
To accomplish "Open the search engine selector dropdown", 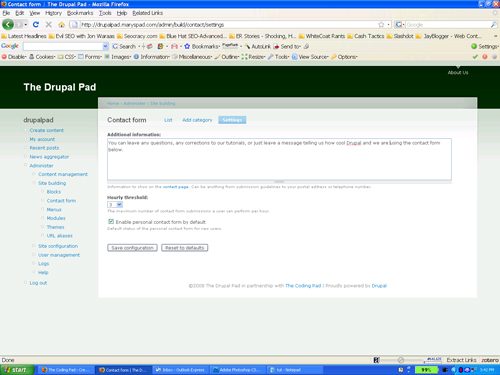I will click(399, 25).
